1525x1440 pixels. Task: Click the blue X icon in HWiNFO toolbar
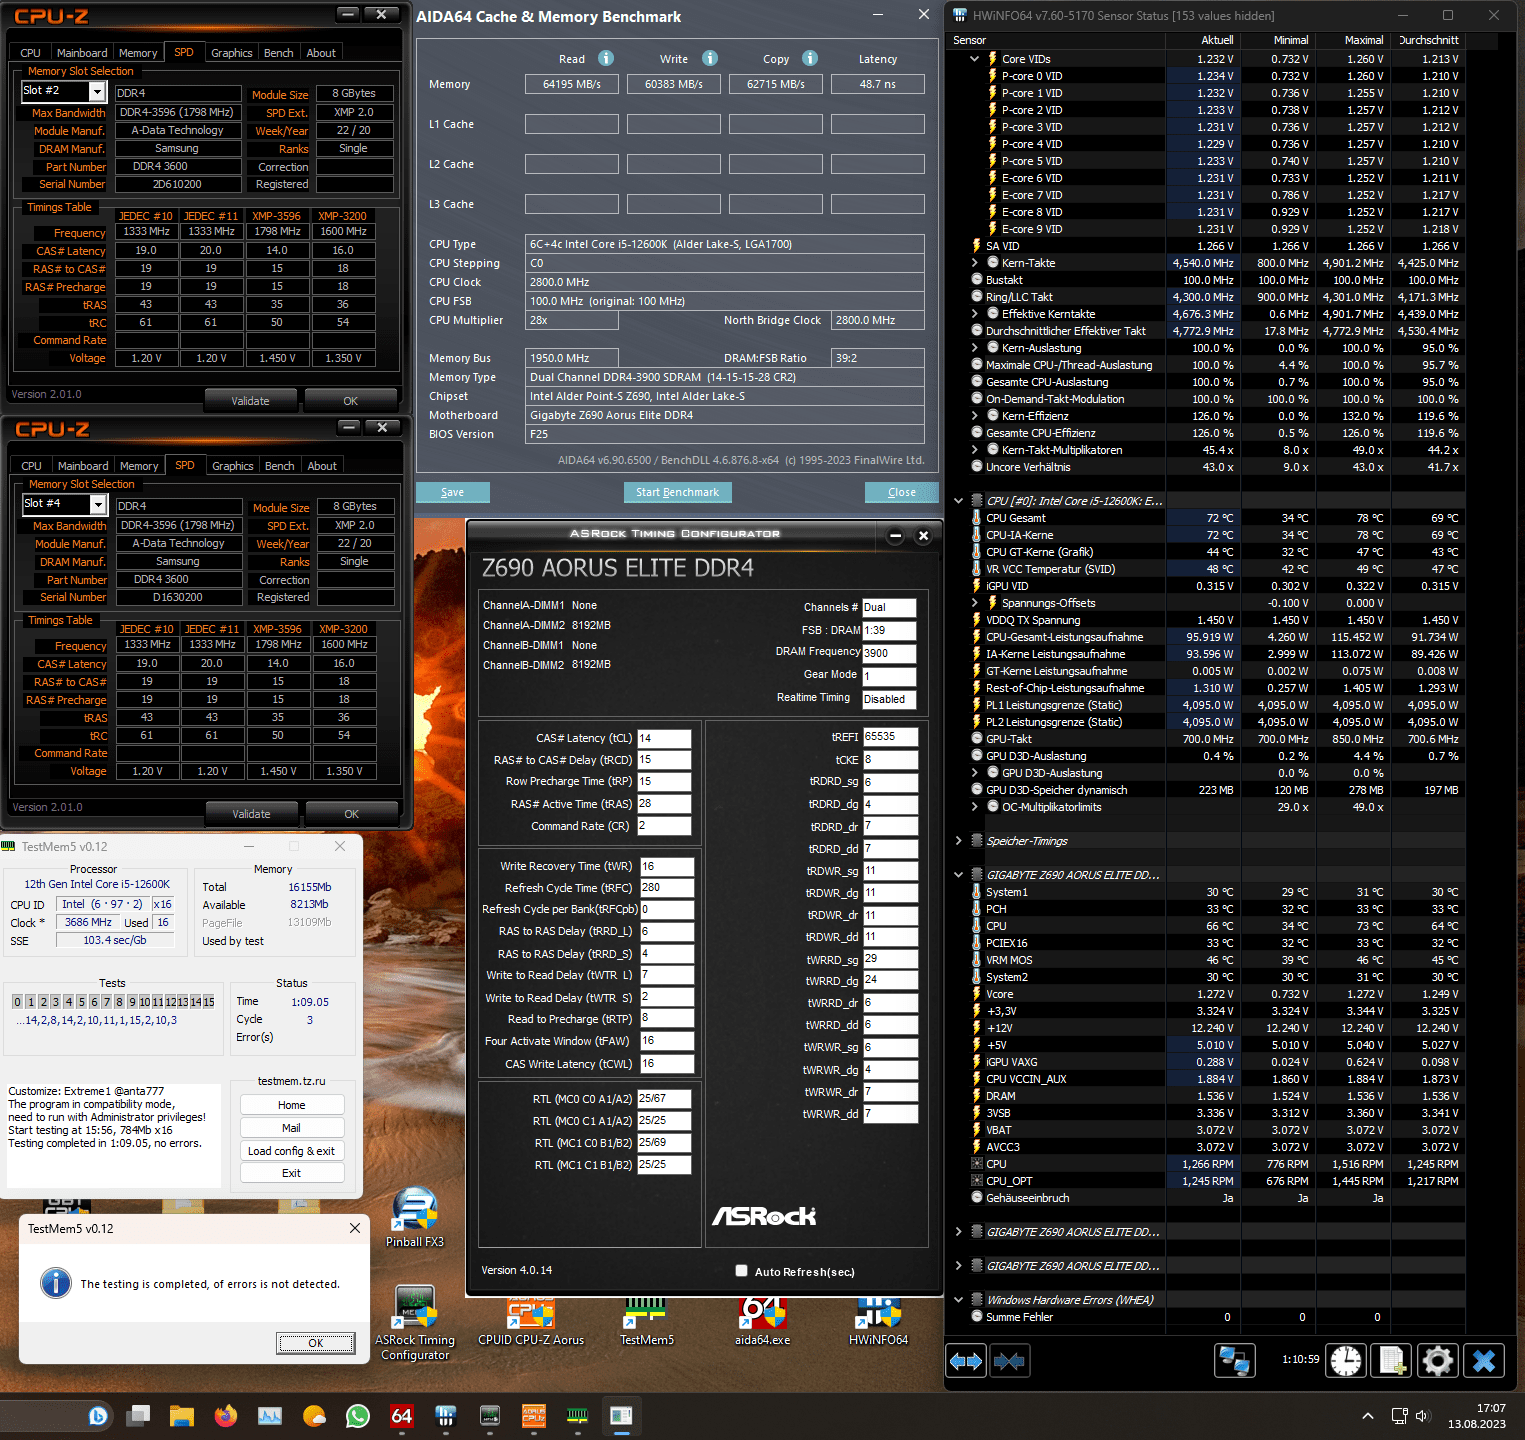coord(1484,1361)
